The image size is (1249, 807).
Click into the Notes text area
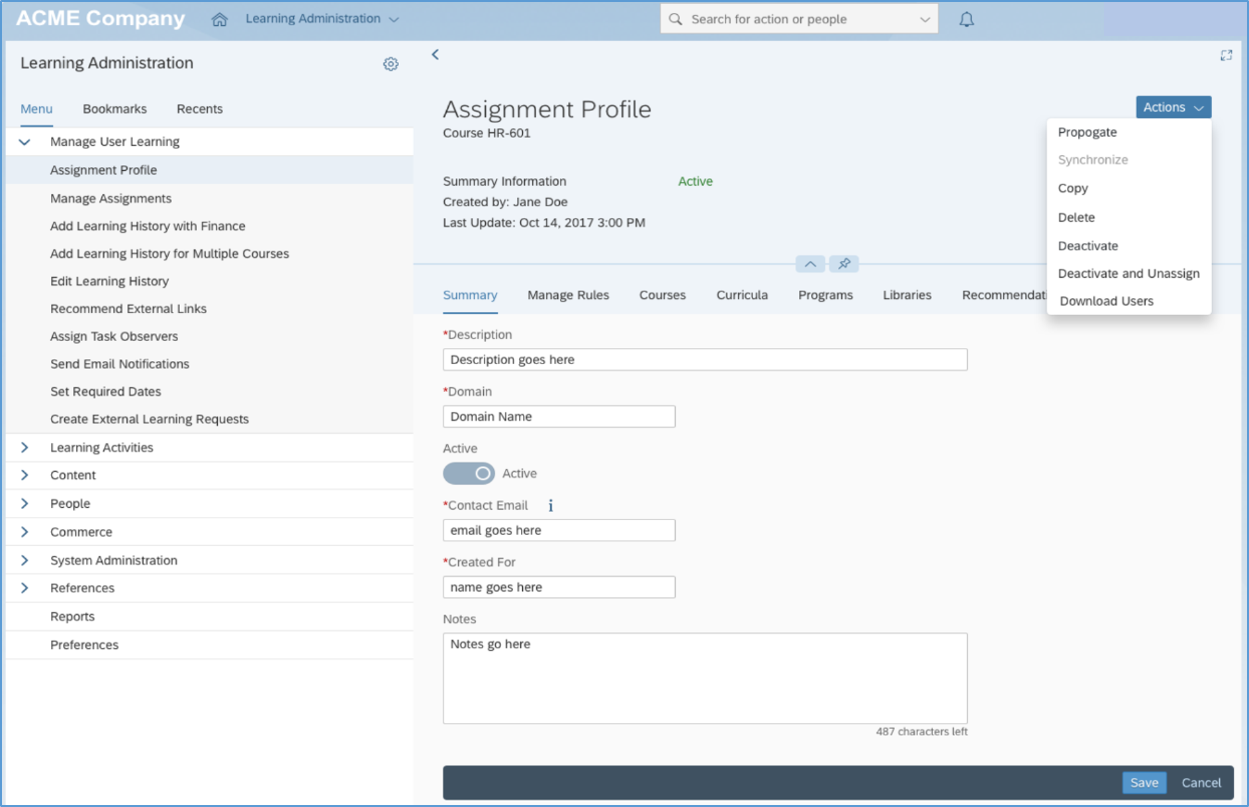[704, 678]
